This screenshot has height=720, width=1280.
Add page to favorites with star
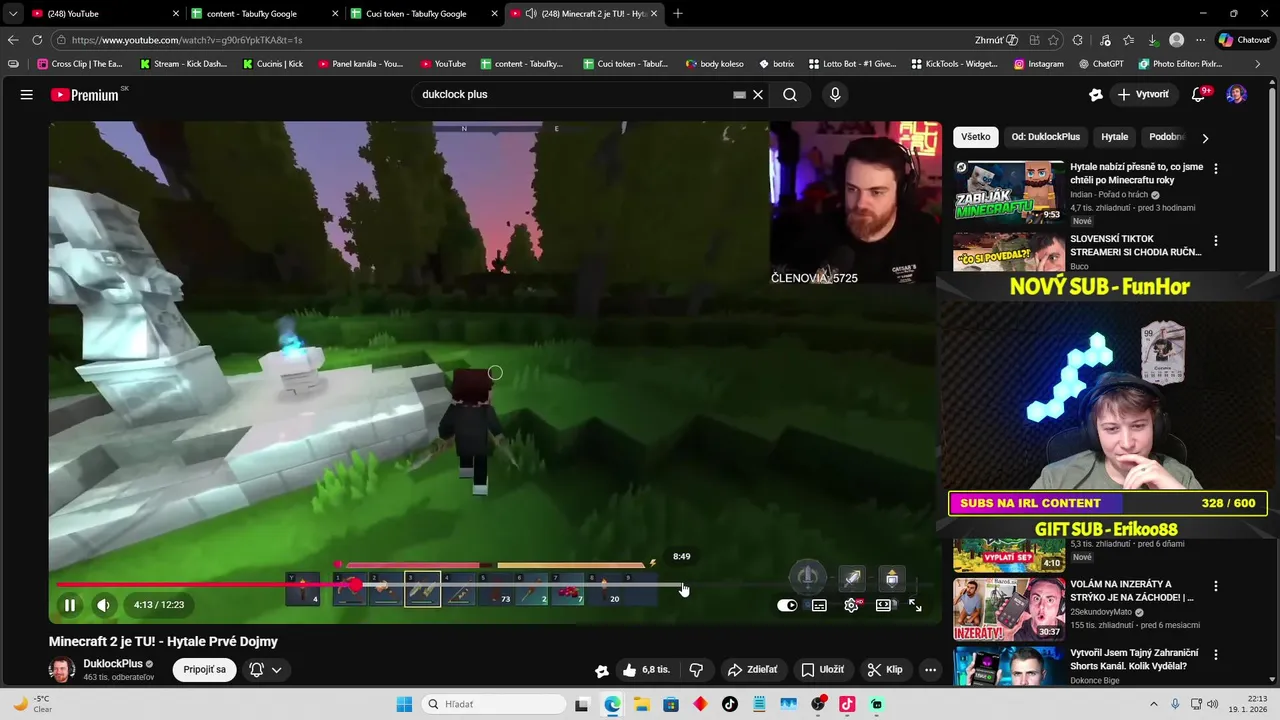click(x=1053, y=40)
